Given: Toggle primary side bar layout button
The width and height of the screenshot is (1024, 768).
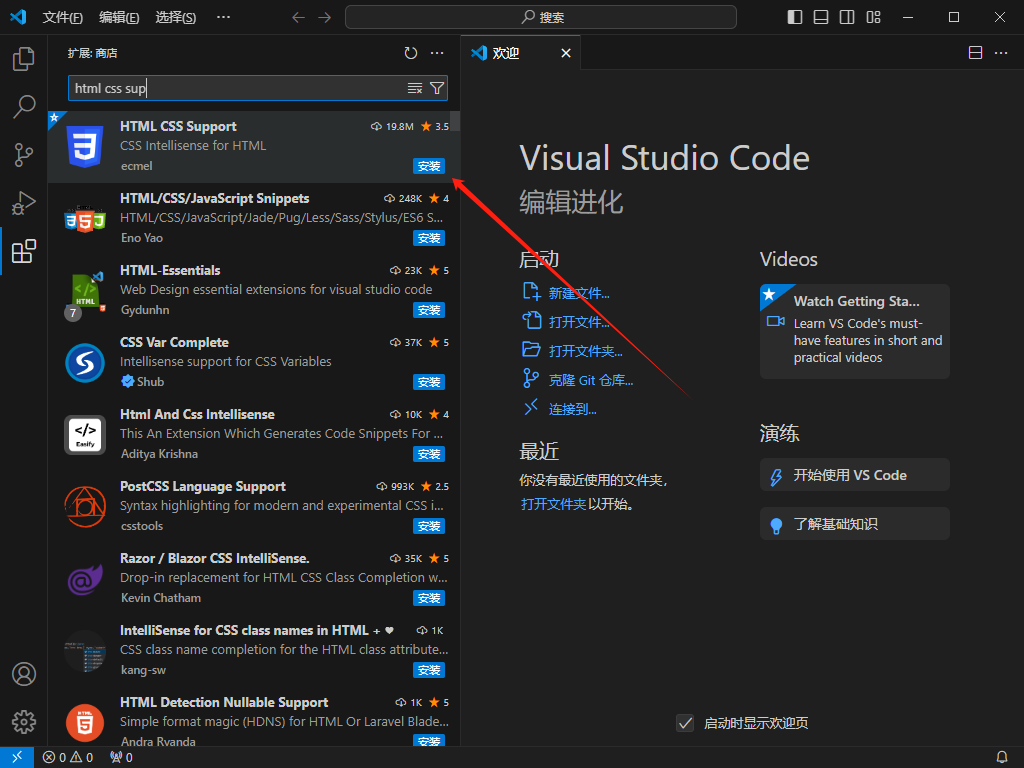Looking at the screenshot, I should click(x=795, y=17).
